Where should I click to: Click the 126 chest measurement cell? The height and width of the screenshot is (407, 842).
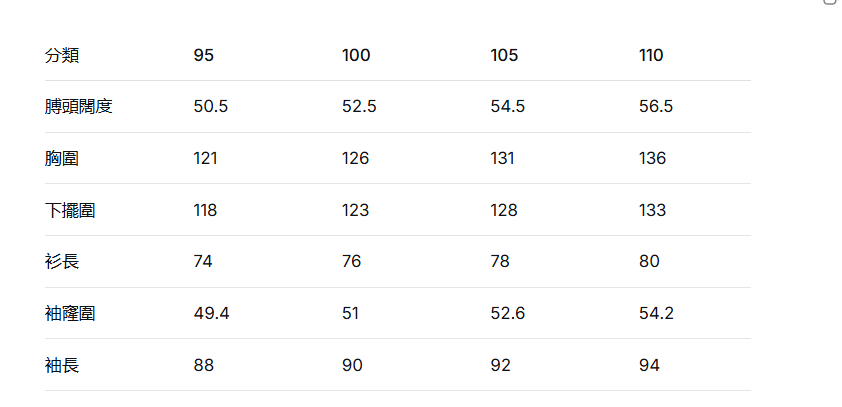(355, 158)
